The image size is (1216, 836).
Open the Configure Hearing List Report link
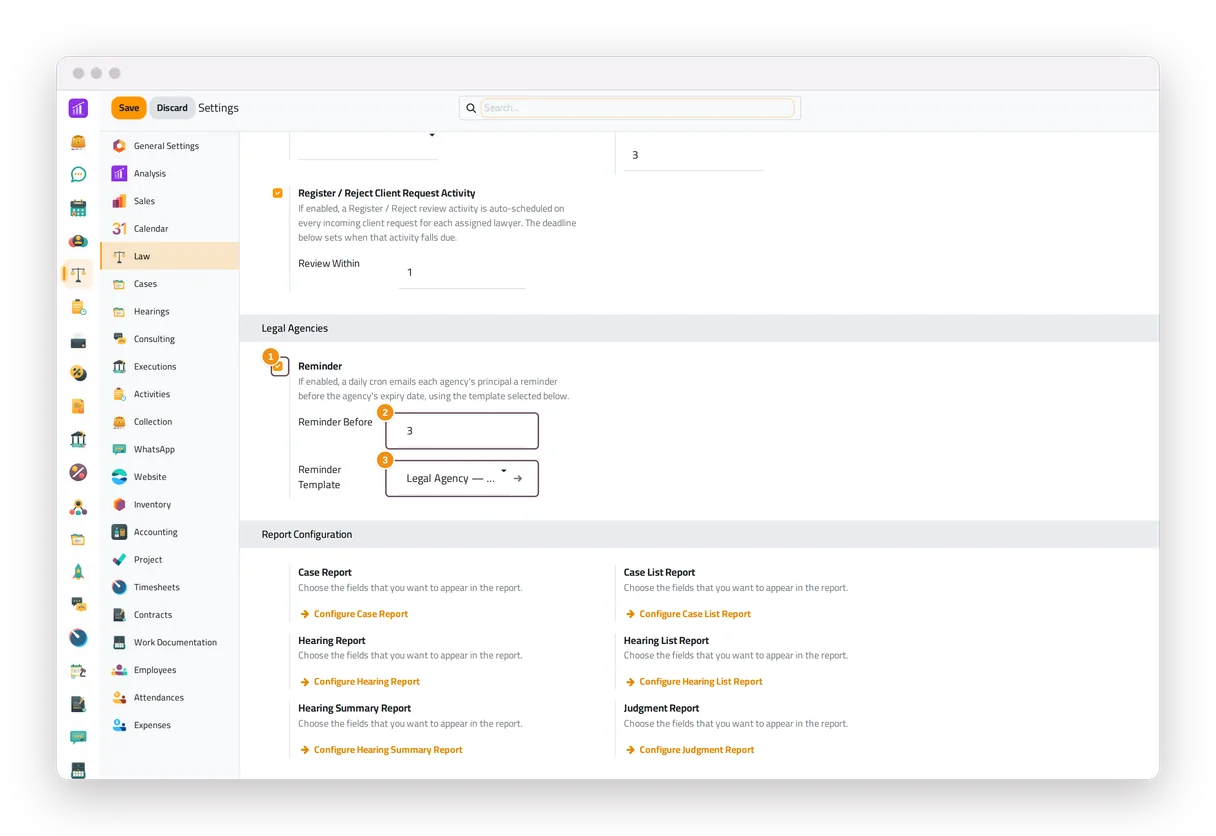pos(694,682)
